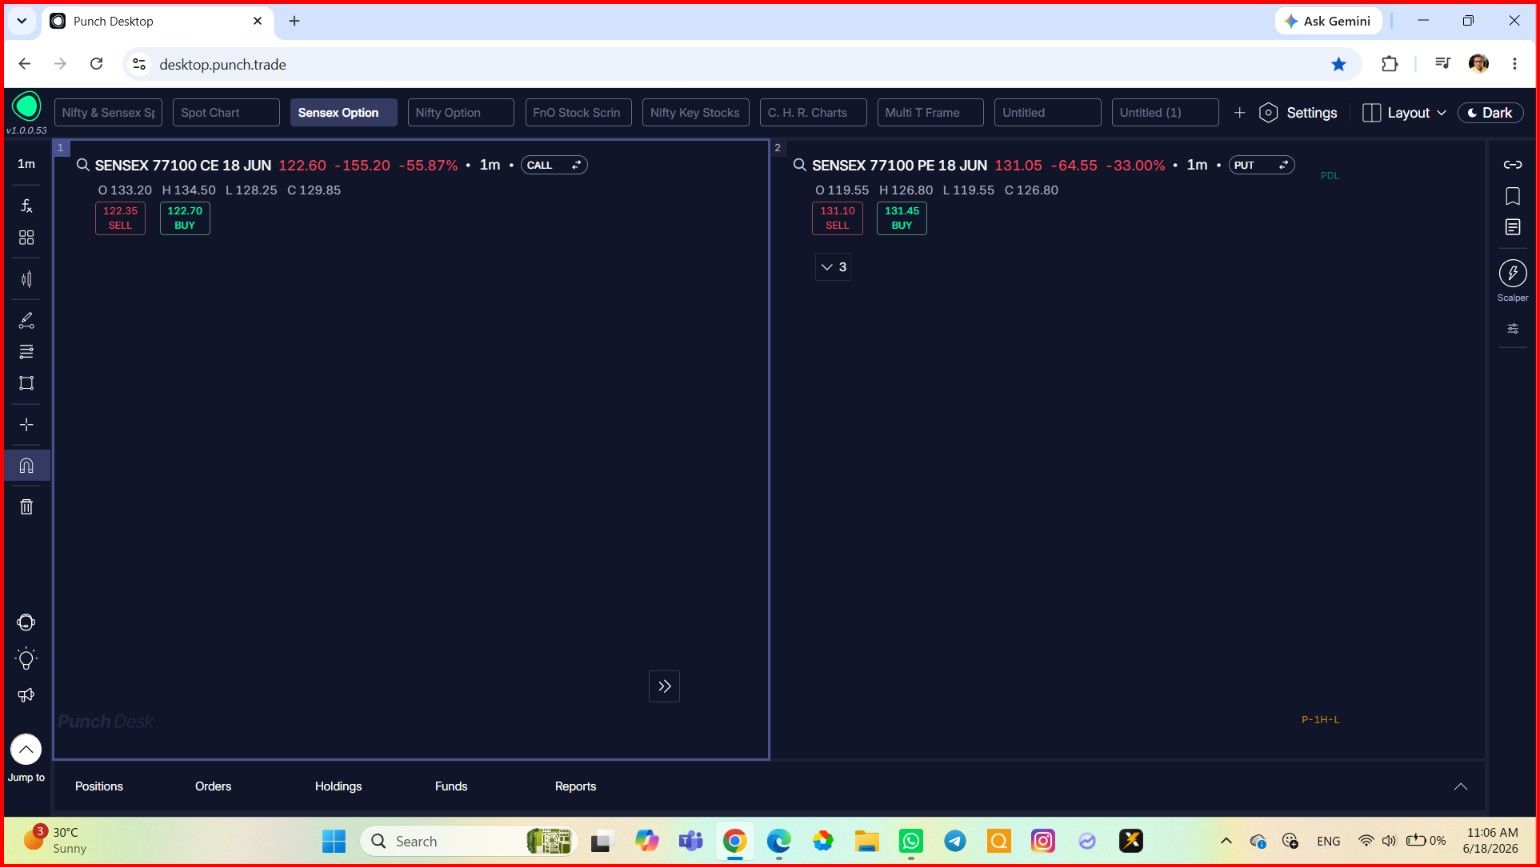
Task: Show hidden icons in the system tray
Action: [x=1226, y=841]
